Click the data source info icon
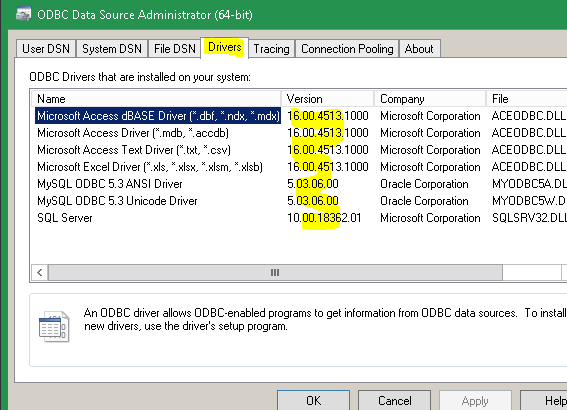Viewport: 567px width, 410px height. click(54, 326)
